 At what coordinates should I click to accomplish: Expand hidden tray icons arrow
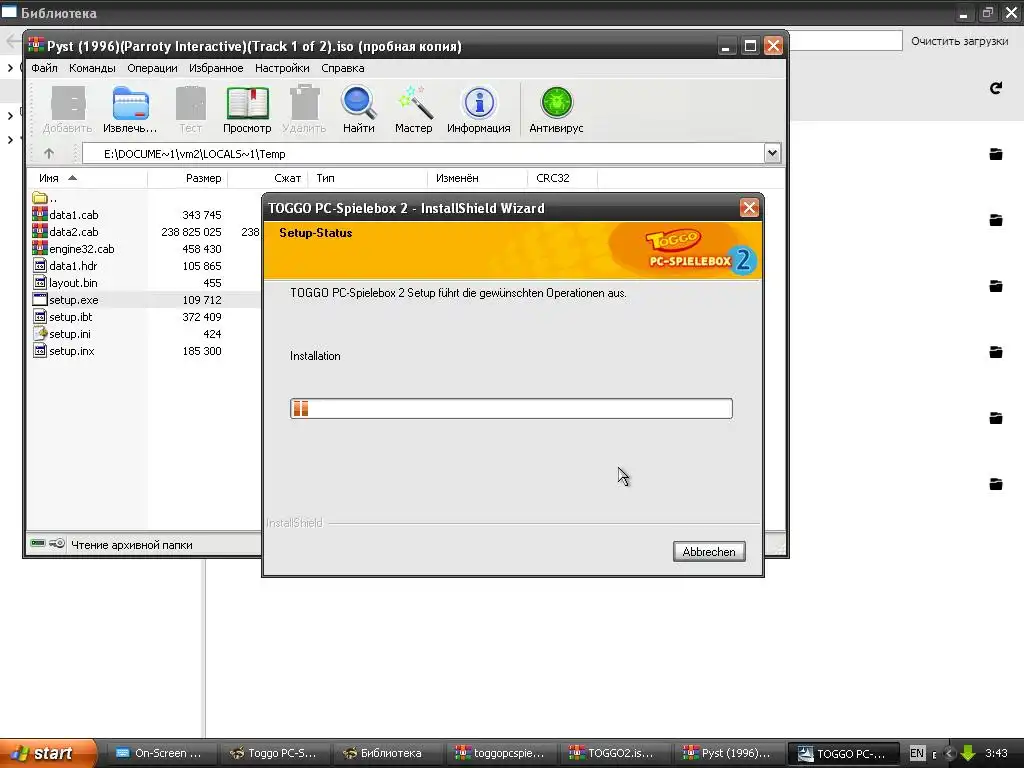(949, 753)
